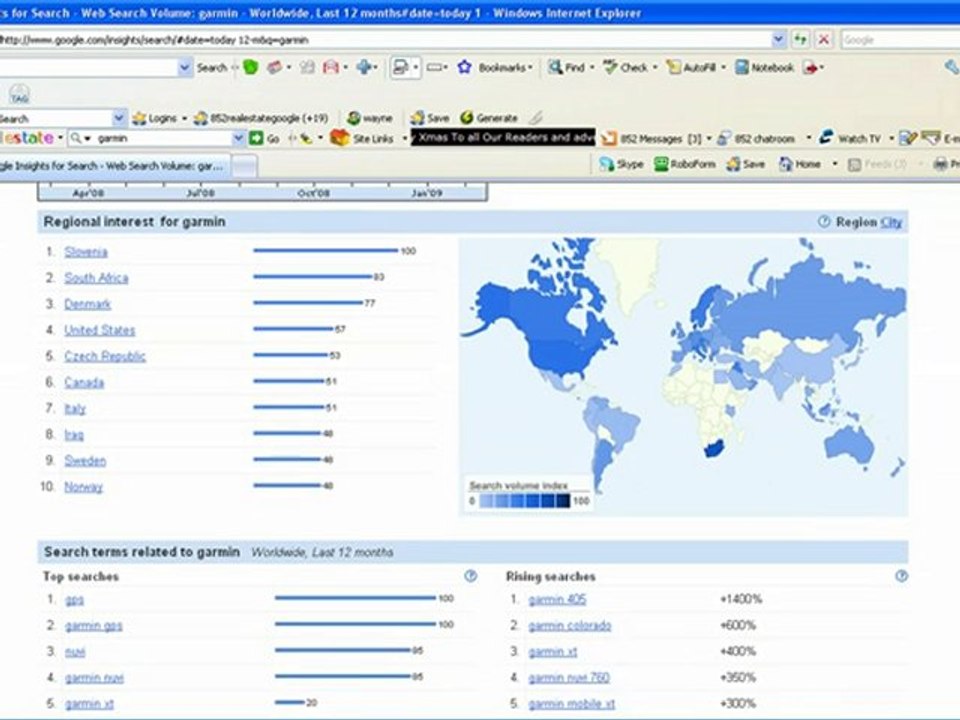Click the search volume index legend
The image size is (960, 720).
coord(528,494)
